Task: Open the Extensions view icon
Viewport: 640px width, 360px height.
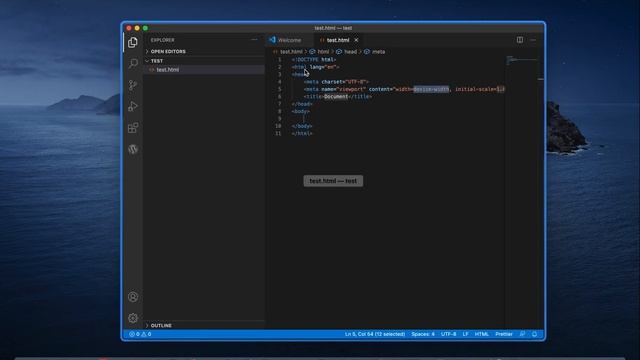Action: coord(133,128)
